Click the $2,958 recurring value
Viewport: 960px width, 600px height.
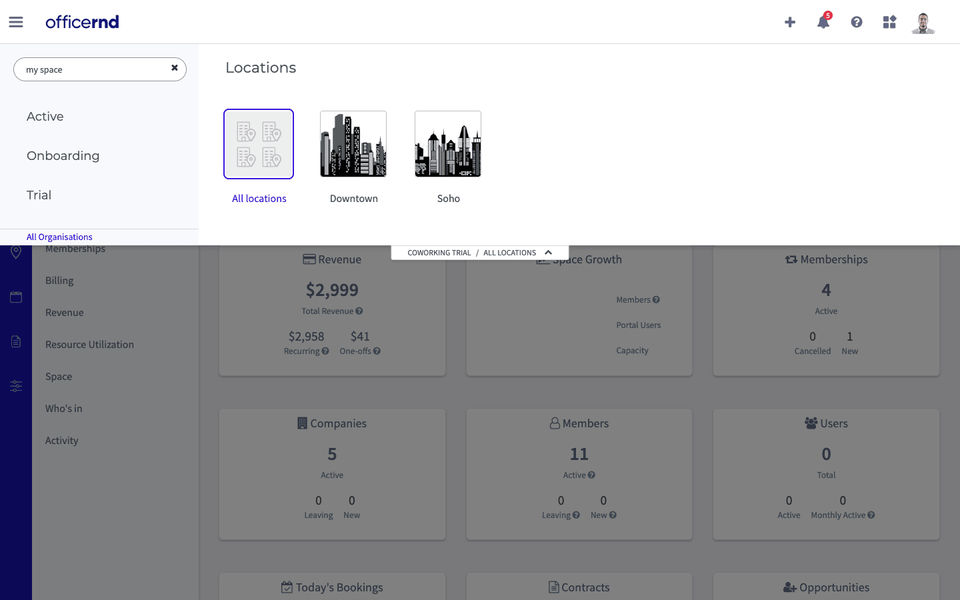pyautogui.click(x=306, y=336)
